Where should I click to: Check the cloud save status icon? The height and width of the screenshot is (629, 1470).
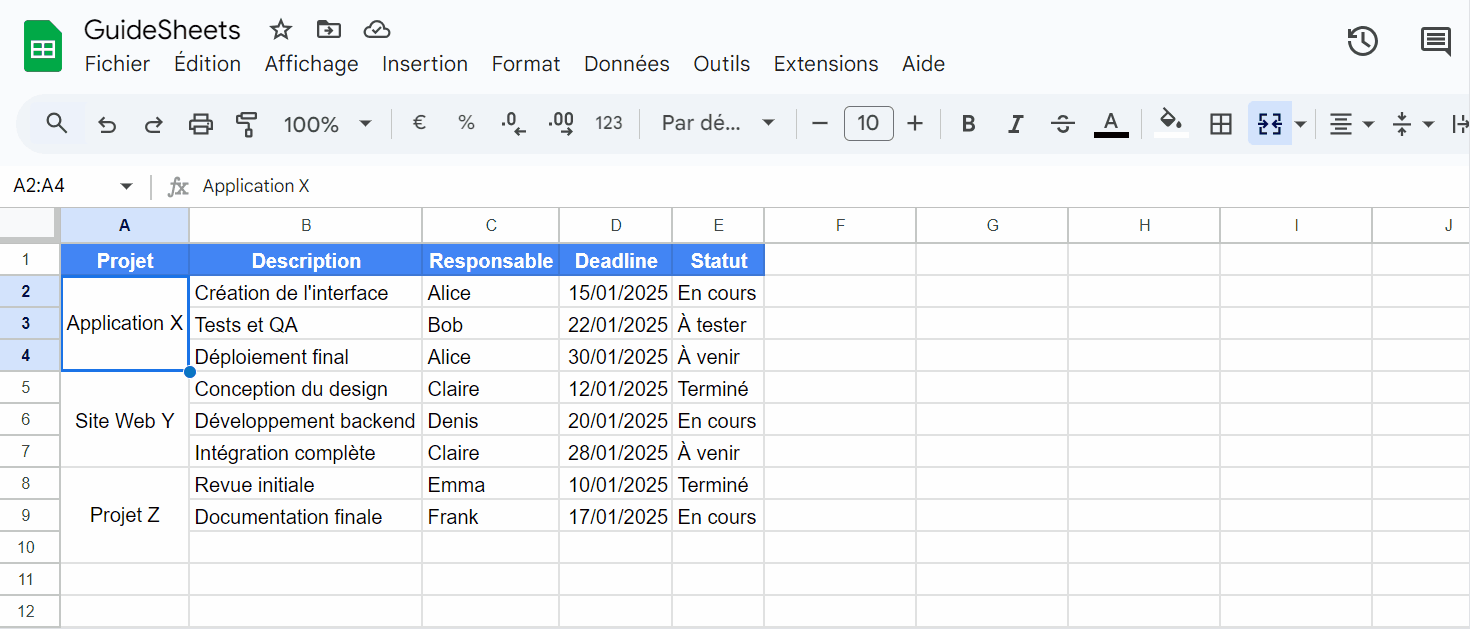click(376, 29)
